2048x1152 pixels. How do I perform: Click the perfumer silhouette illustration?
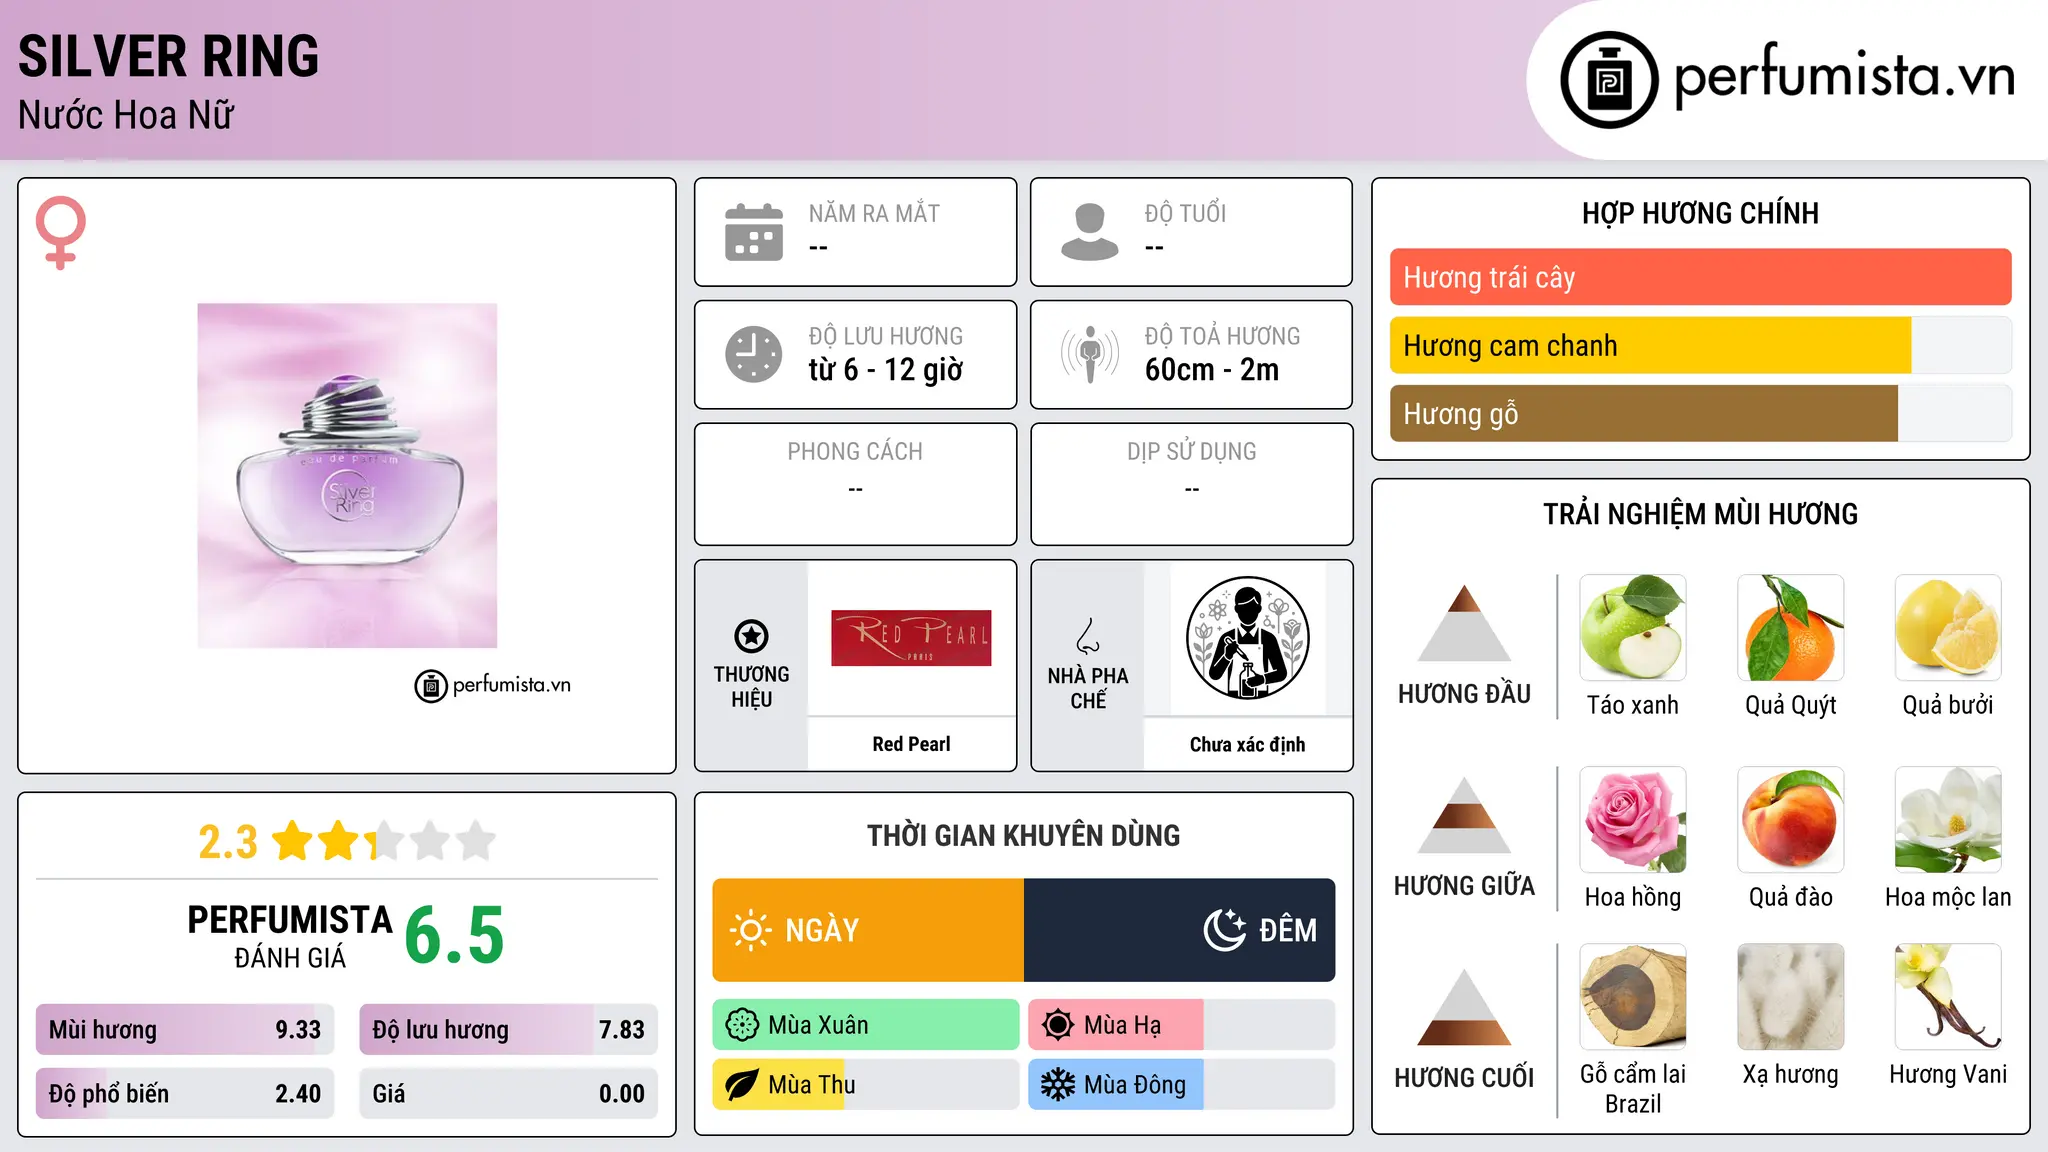coord(1248,638)
